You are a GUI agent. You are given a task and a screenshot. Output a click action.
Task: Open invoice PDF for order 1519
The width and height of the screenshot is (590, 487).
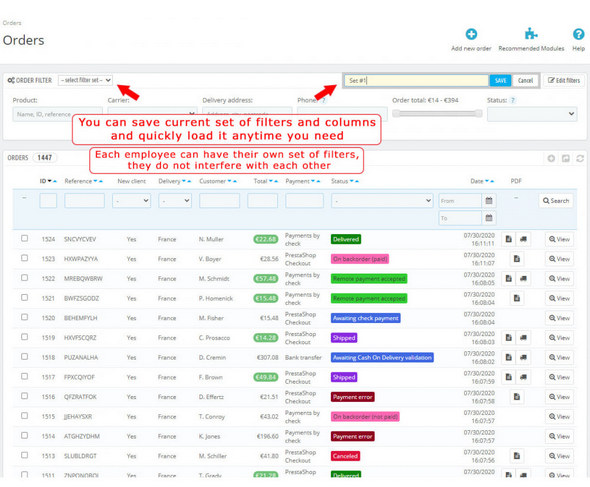tap(509, 338)
